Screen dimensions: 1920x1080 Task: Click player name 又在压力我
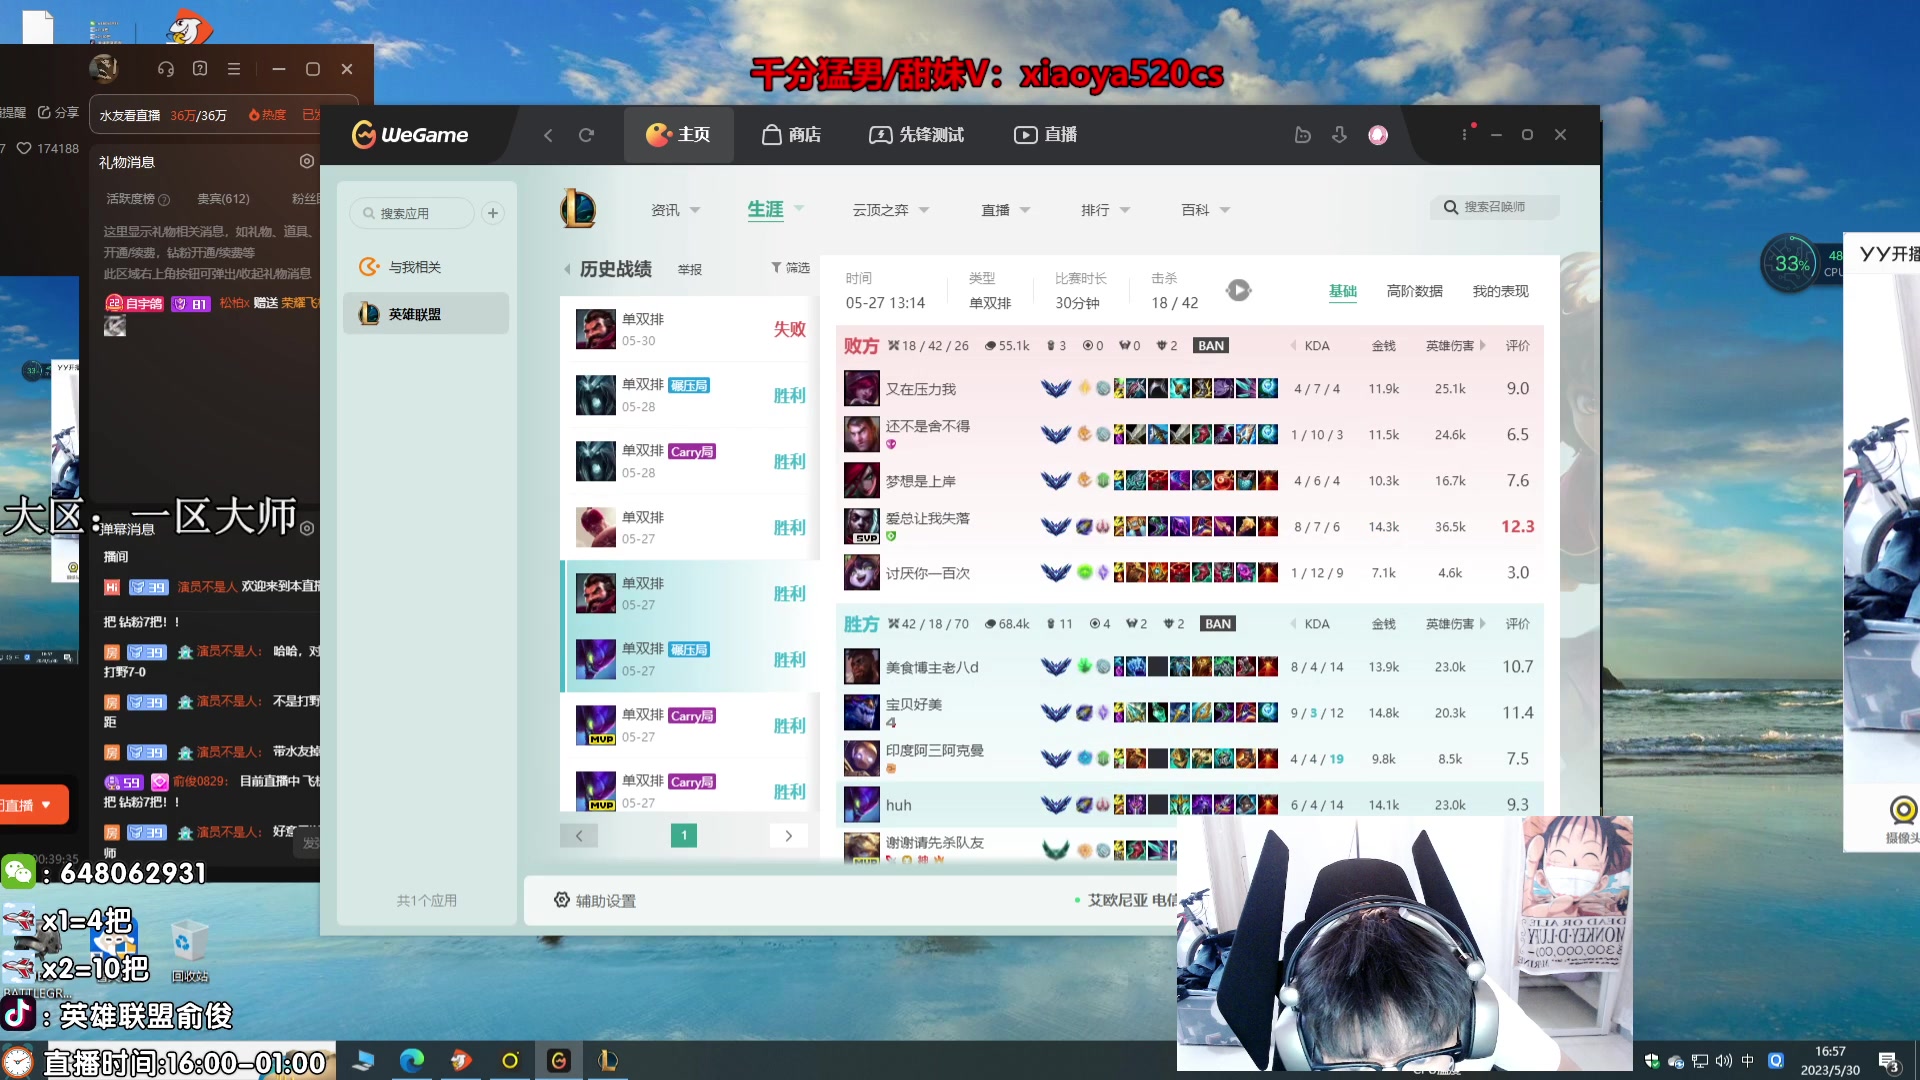pos(920,389)
